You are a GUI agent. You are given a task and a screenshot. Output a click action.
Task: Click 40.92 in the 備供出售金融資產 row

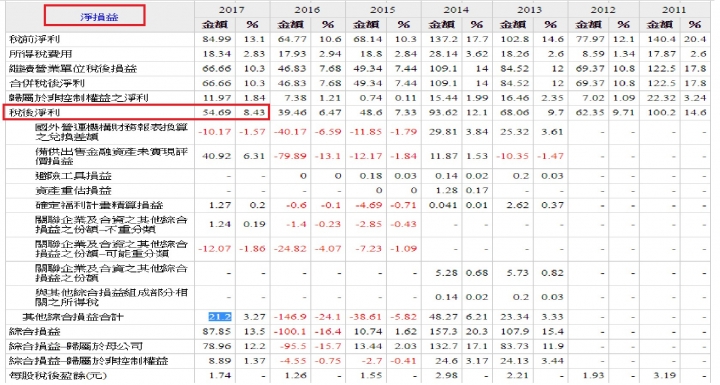coord(217,156)
